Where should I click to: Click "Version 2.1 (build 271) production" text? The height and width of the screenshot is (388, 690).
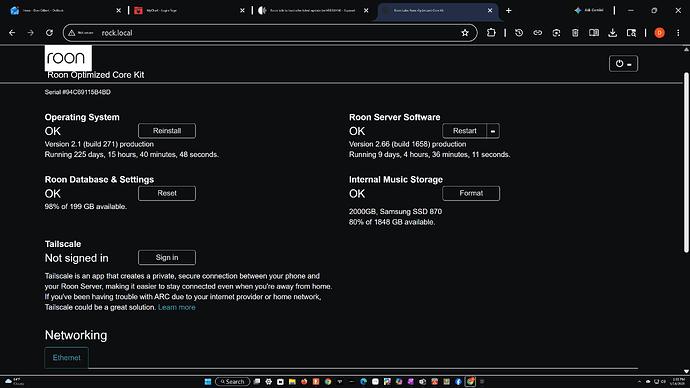coord(99,144)
